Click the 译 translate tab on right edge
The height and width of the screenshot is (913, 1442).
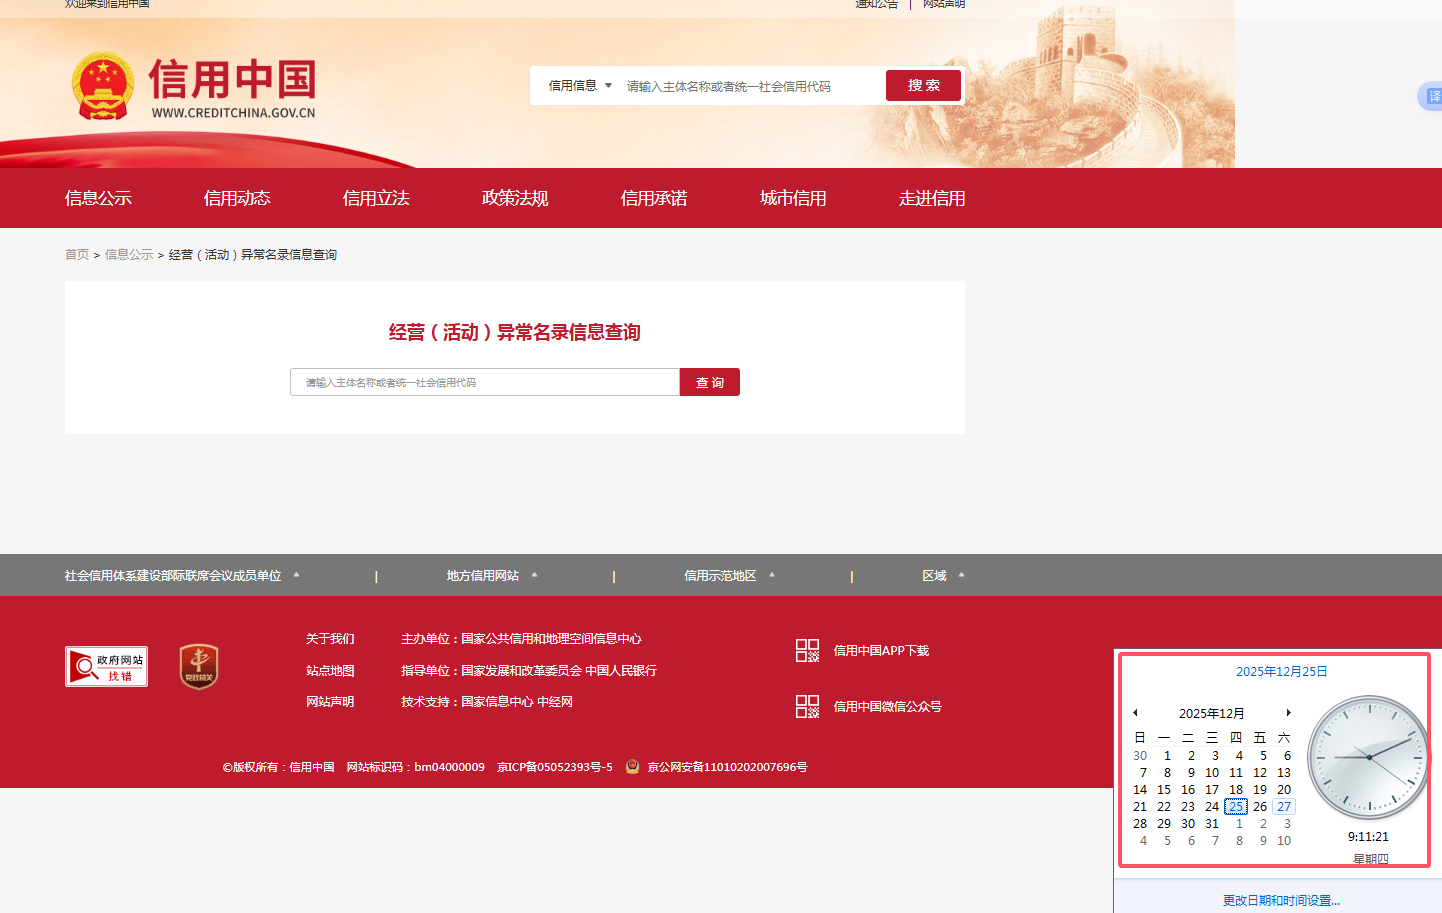(1435, 96)
